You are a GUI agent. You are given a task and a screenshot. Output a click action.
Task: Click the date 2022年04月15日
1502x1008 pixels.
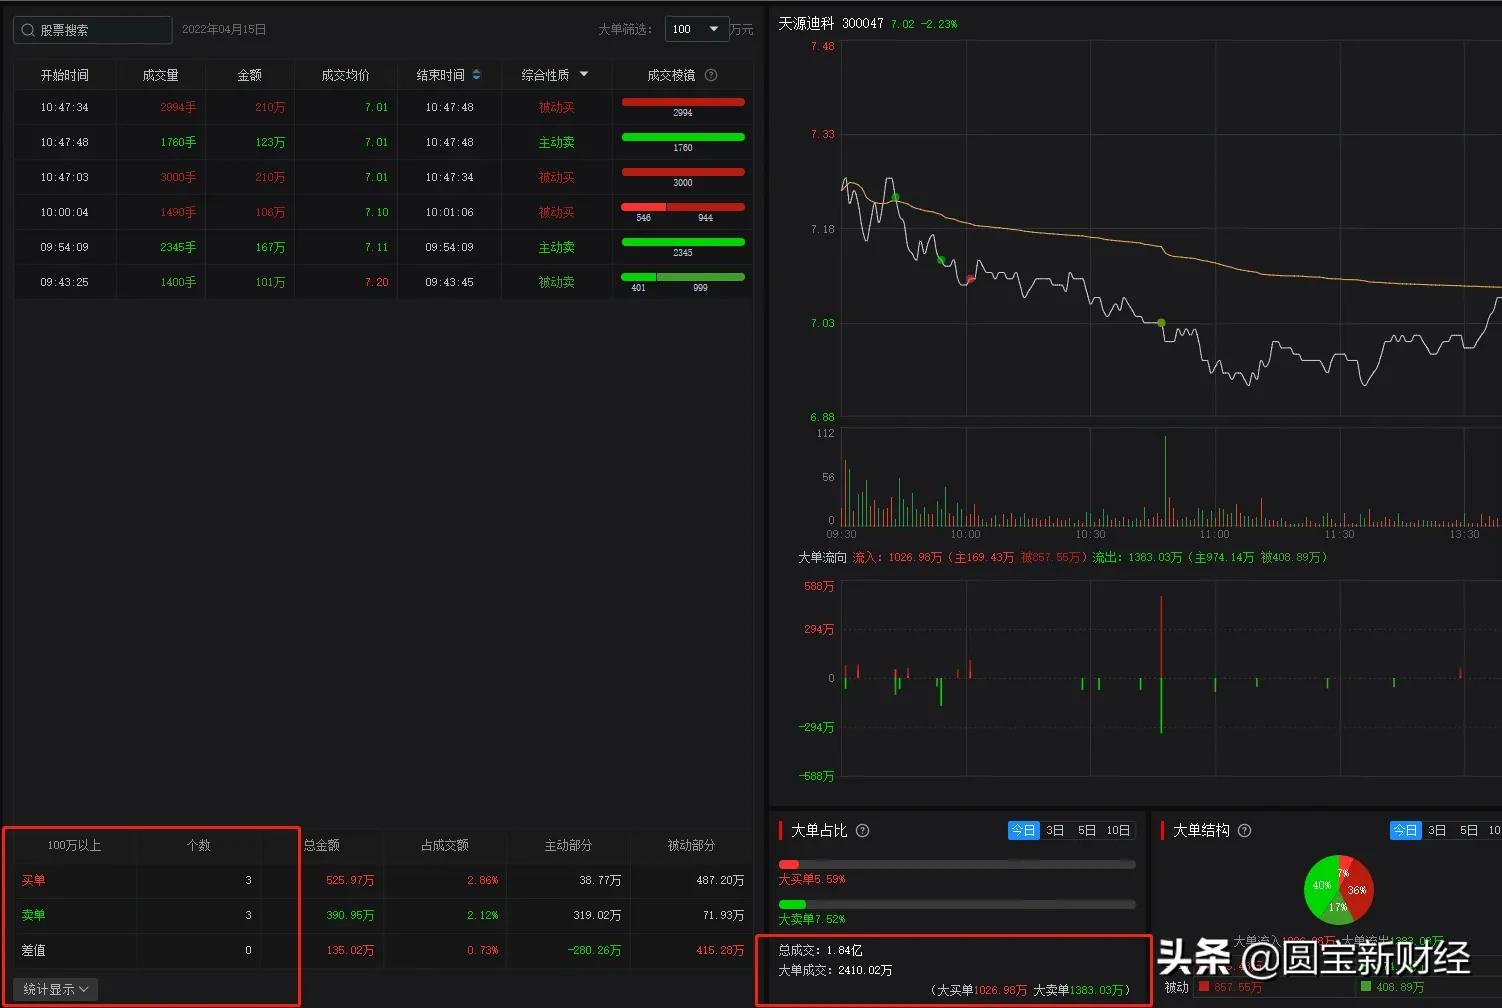224,30
